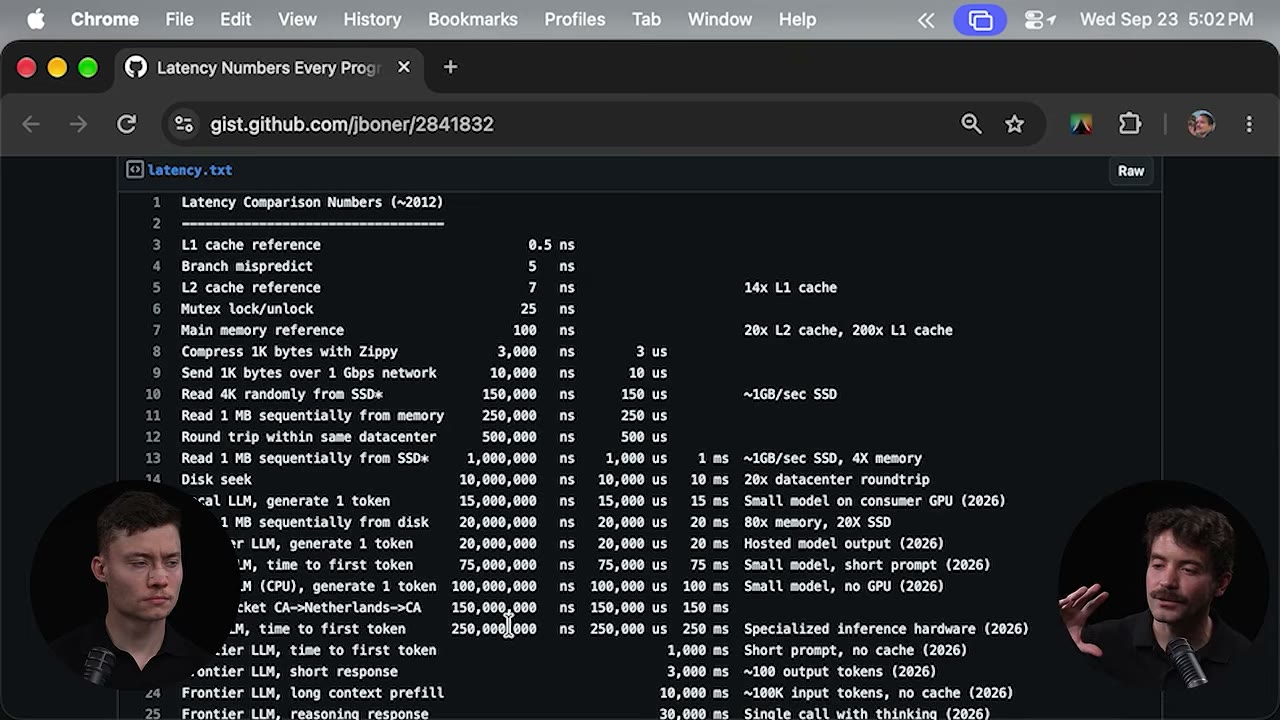Reload the page
The height and width of the screenshot is (720, 1280).
[x=126, y=124]
